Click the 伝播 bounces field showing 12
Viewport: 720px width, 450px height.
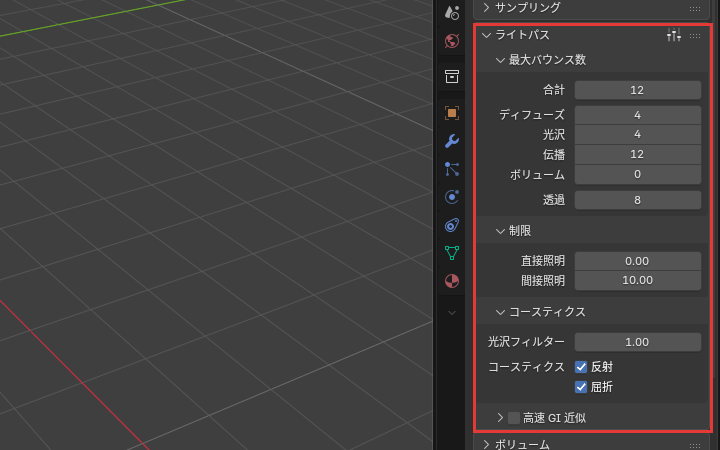tap(638, 154)
